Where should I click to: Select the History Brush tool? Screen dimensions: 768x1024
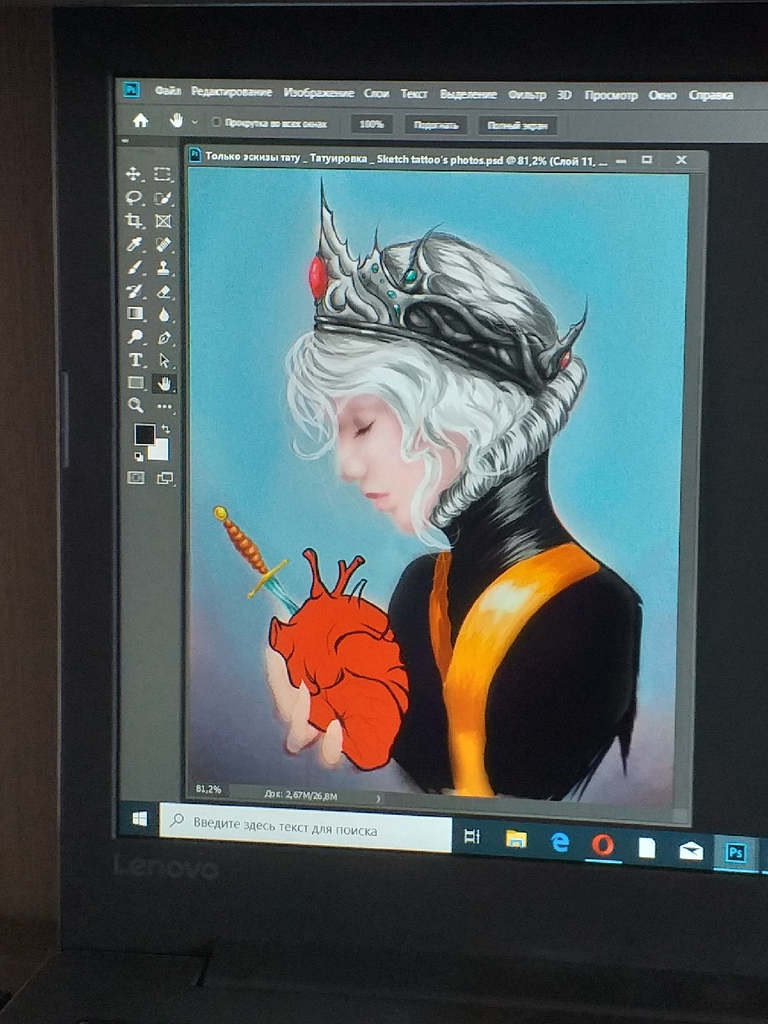[x=135, y=291]
